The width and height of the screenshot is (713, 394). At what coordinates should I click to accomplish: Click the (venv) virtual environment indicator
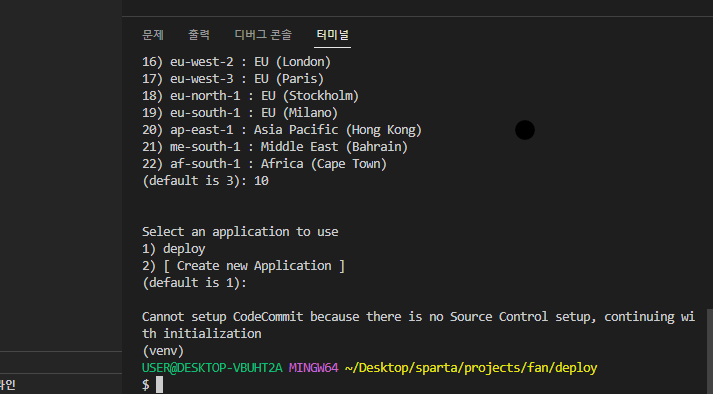pos(163,351)
